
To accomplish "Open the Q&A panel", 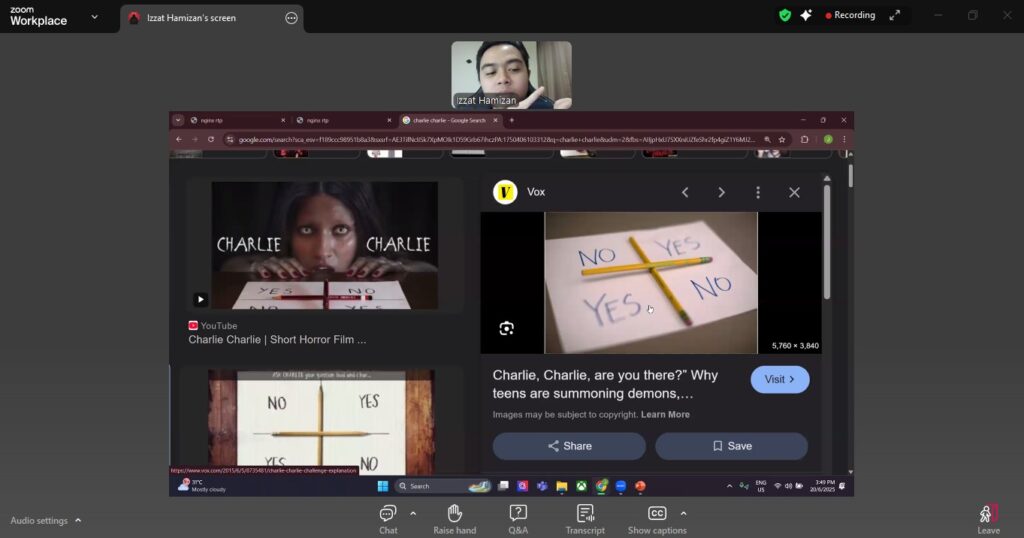I will click(x=518, y=520).
